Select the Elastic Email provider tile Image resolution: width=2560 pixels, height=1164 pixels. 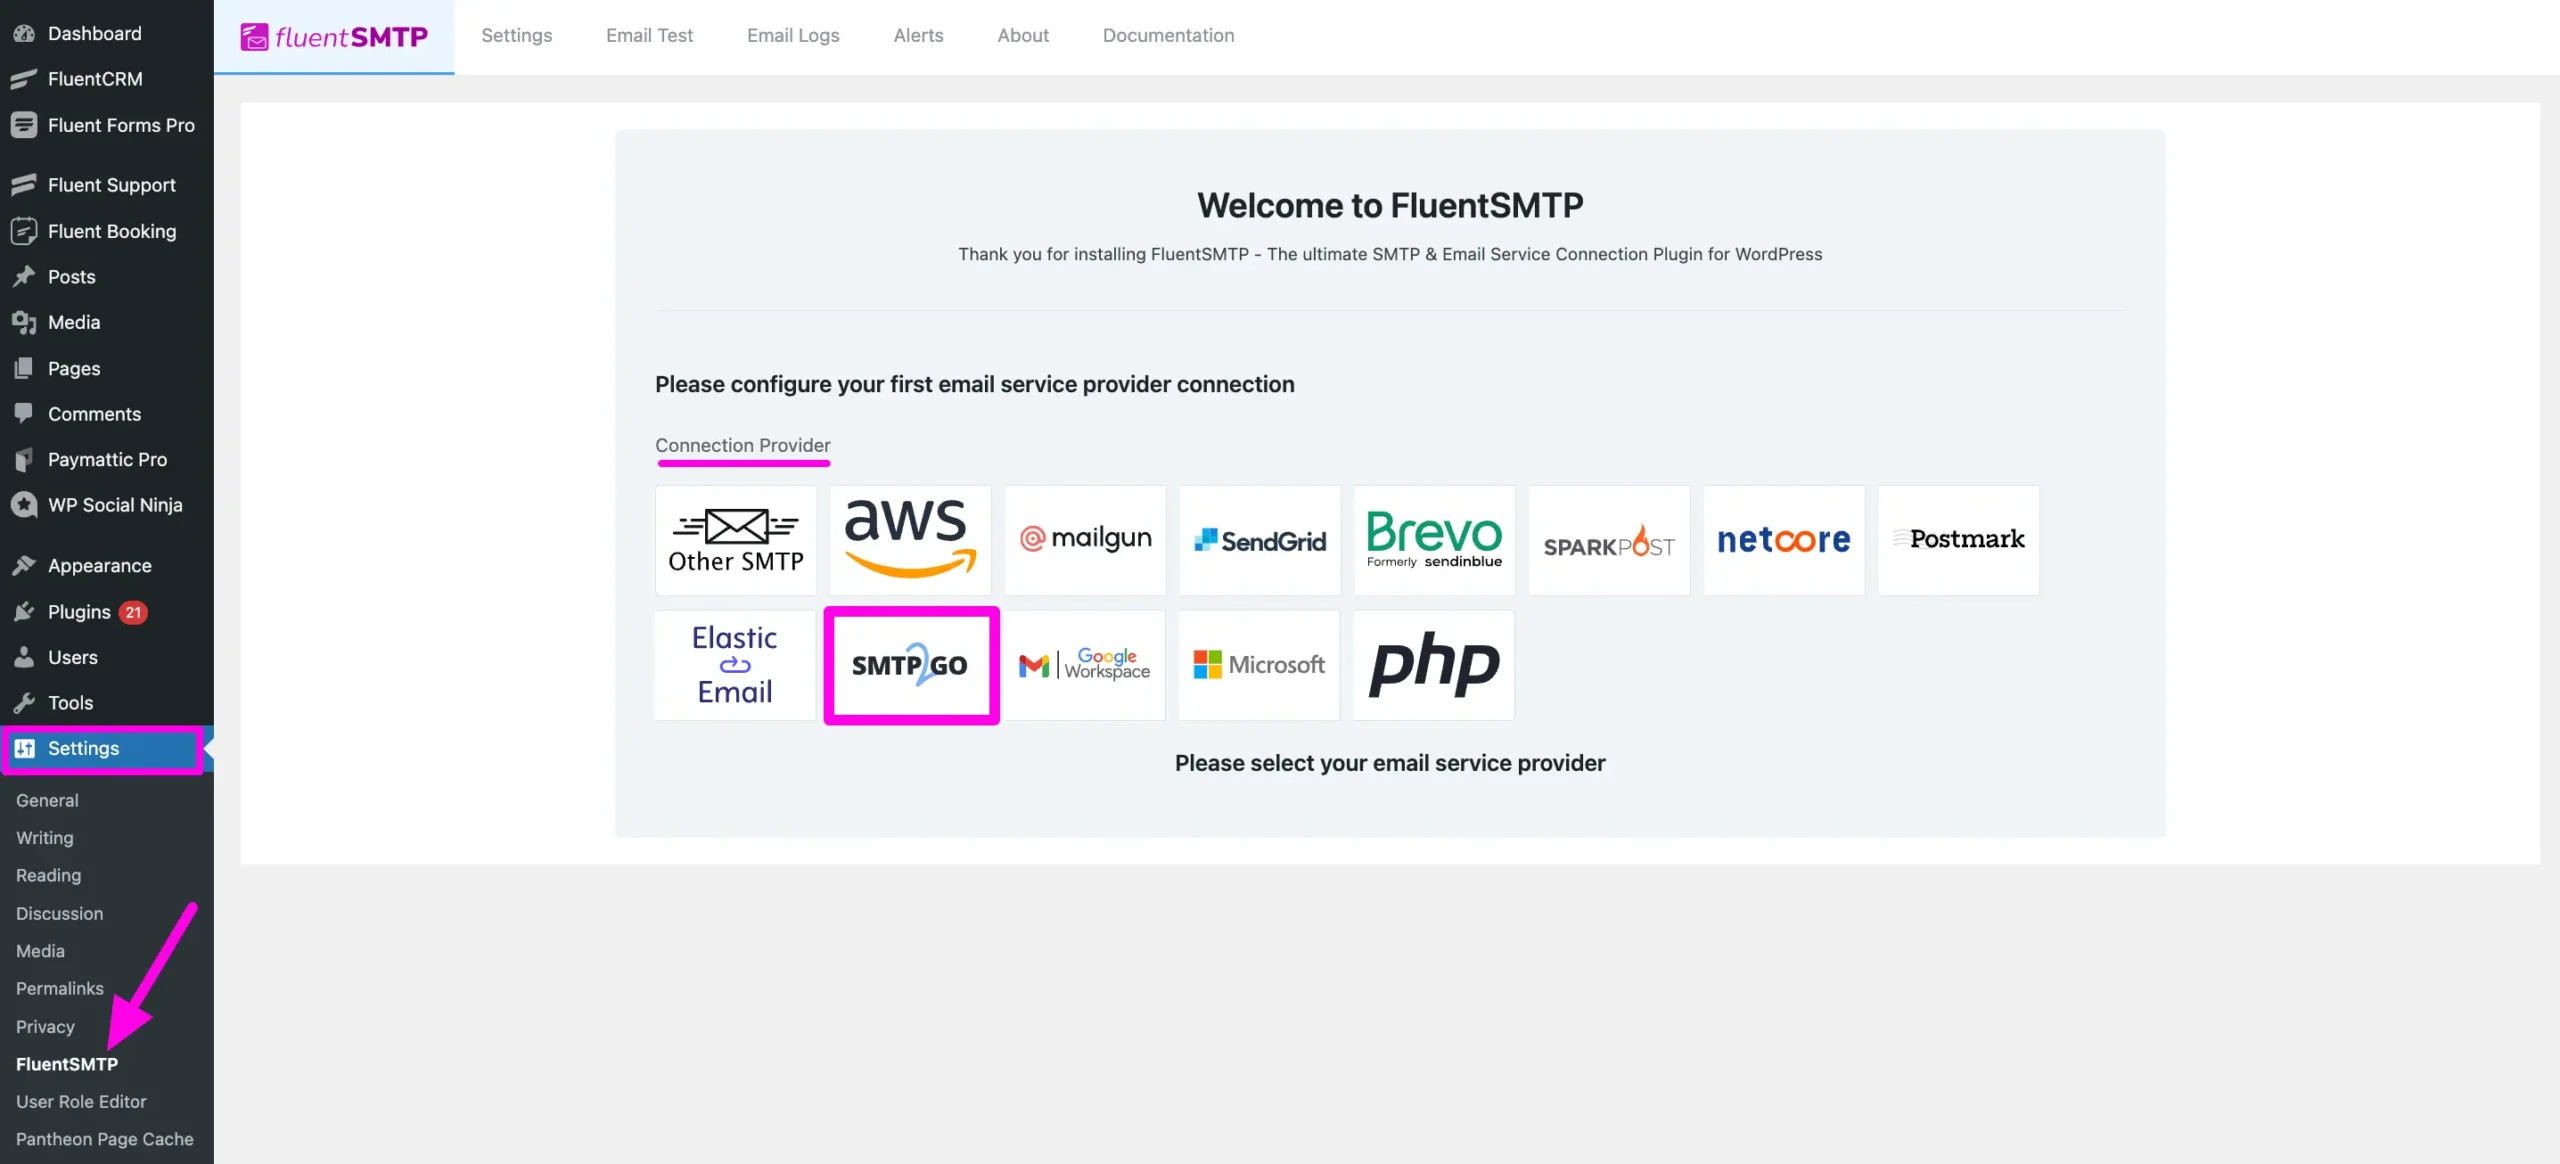[735, 665]
